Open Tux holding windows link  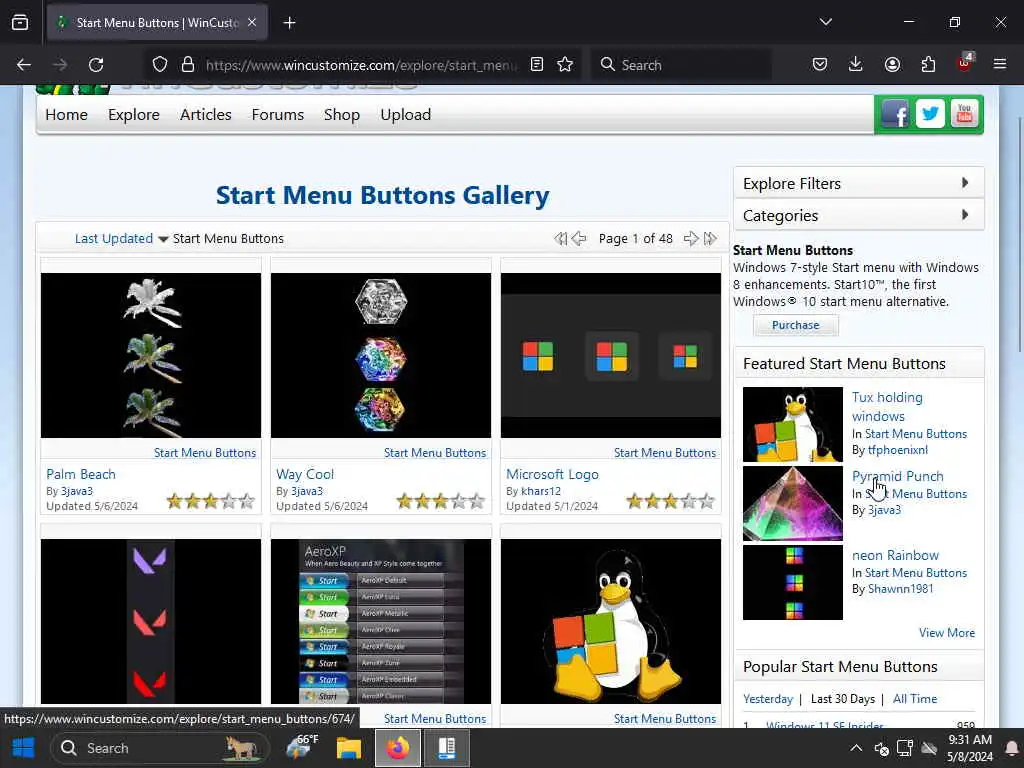coord(887,407)
